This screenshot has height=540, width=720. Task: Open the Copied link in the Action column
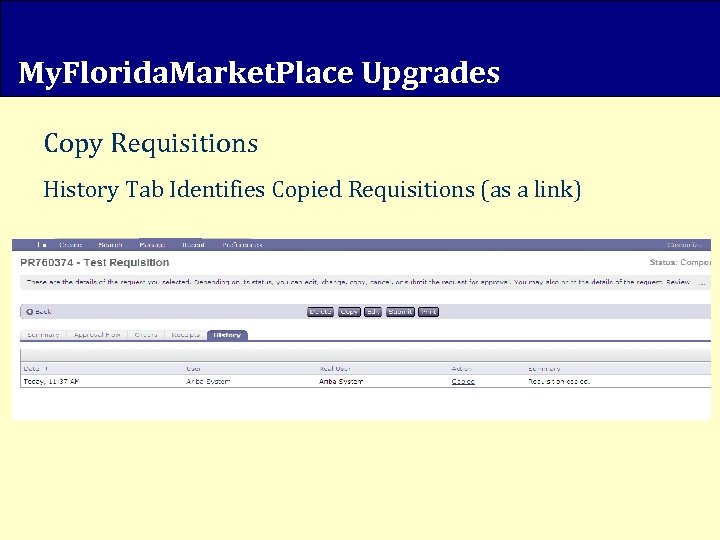click(x=463, y=381)
